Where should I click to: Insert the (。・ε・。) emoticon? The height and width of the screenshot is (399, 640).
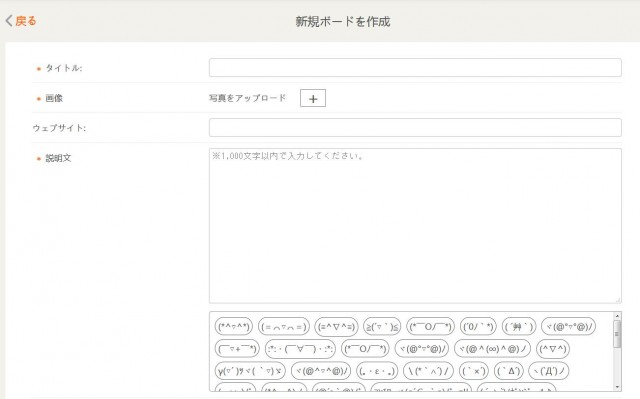click(x=377, y=370)
